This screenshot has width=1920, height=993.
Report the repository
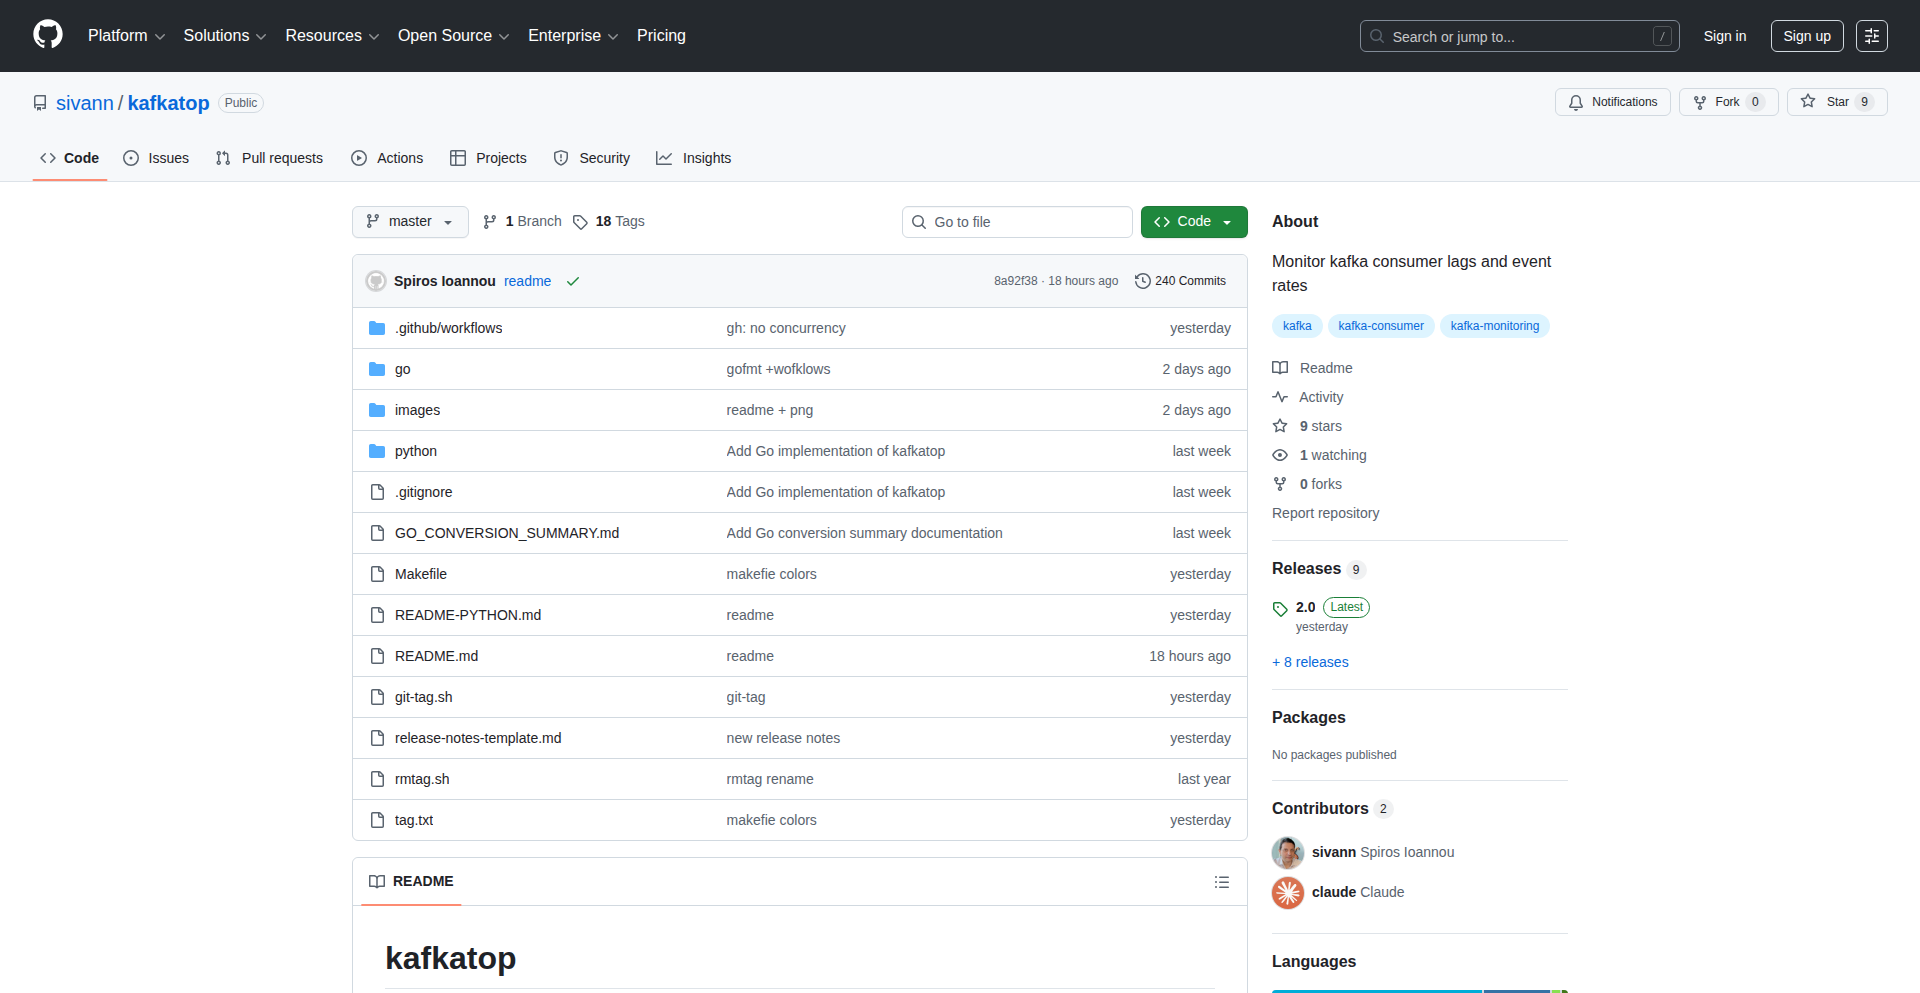click(x=1325, y=513)
